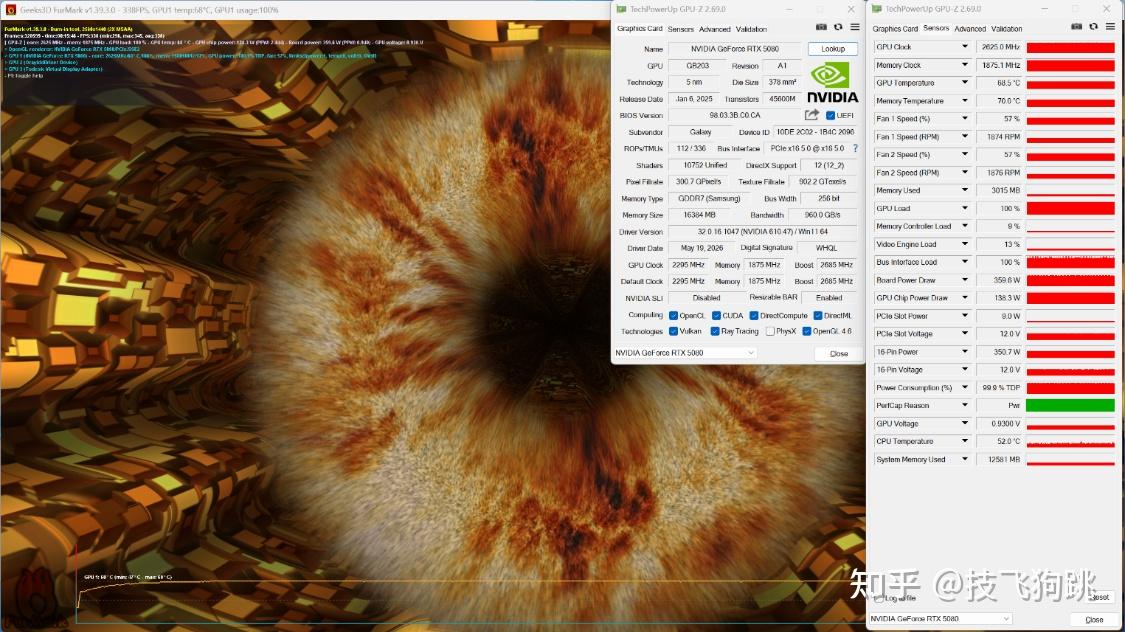Switch to Validation tab in Graphics Card window
This screenshot has width=1125, height=632.
tap(751, 29)
